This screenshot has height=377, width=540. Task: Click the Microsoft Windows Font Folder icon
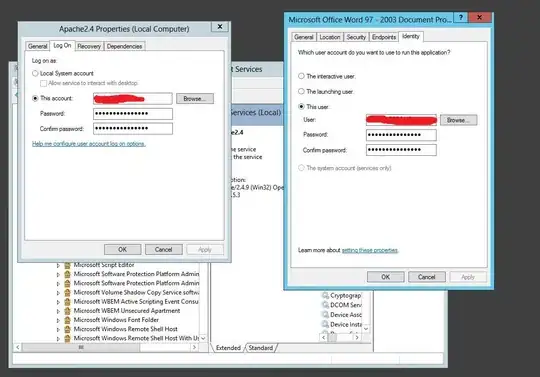point(68,320)
